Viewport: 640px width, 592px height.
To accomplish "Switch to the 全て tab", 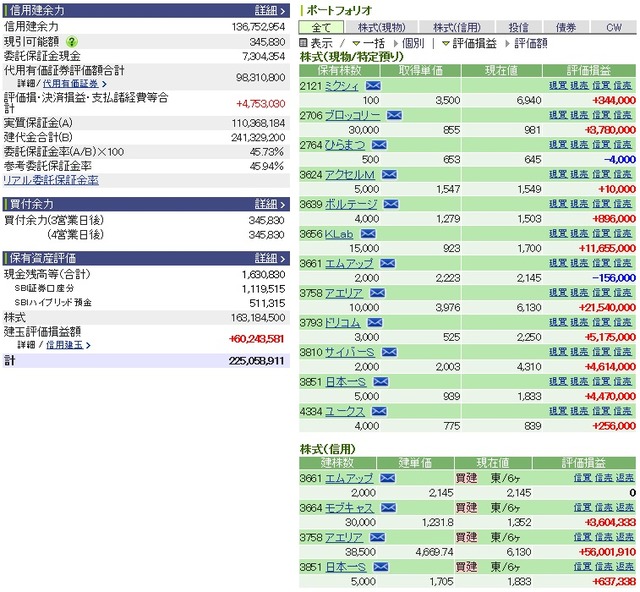I will (x=321, y=27).
